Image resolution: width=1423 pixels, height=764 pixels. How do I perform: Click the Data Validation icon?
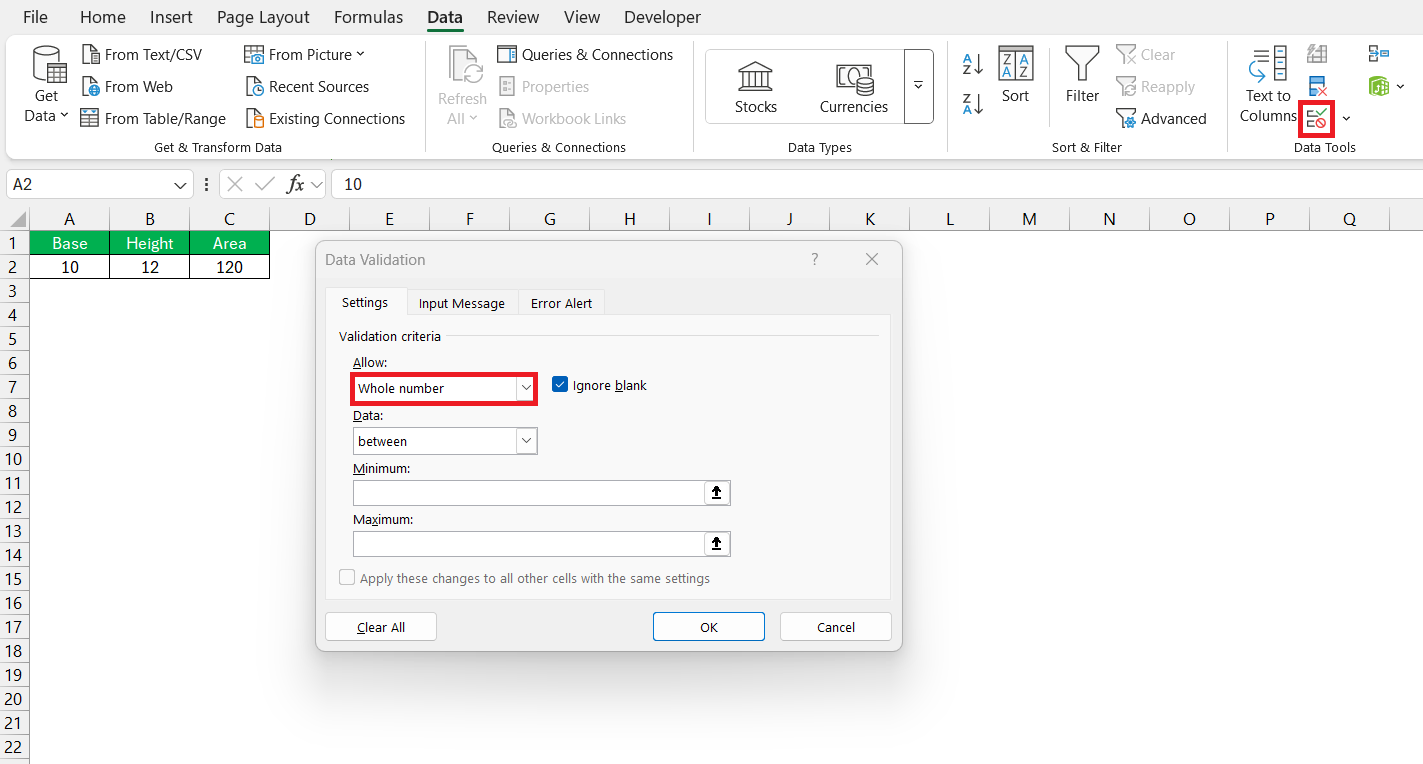coord(1318,119)
